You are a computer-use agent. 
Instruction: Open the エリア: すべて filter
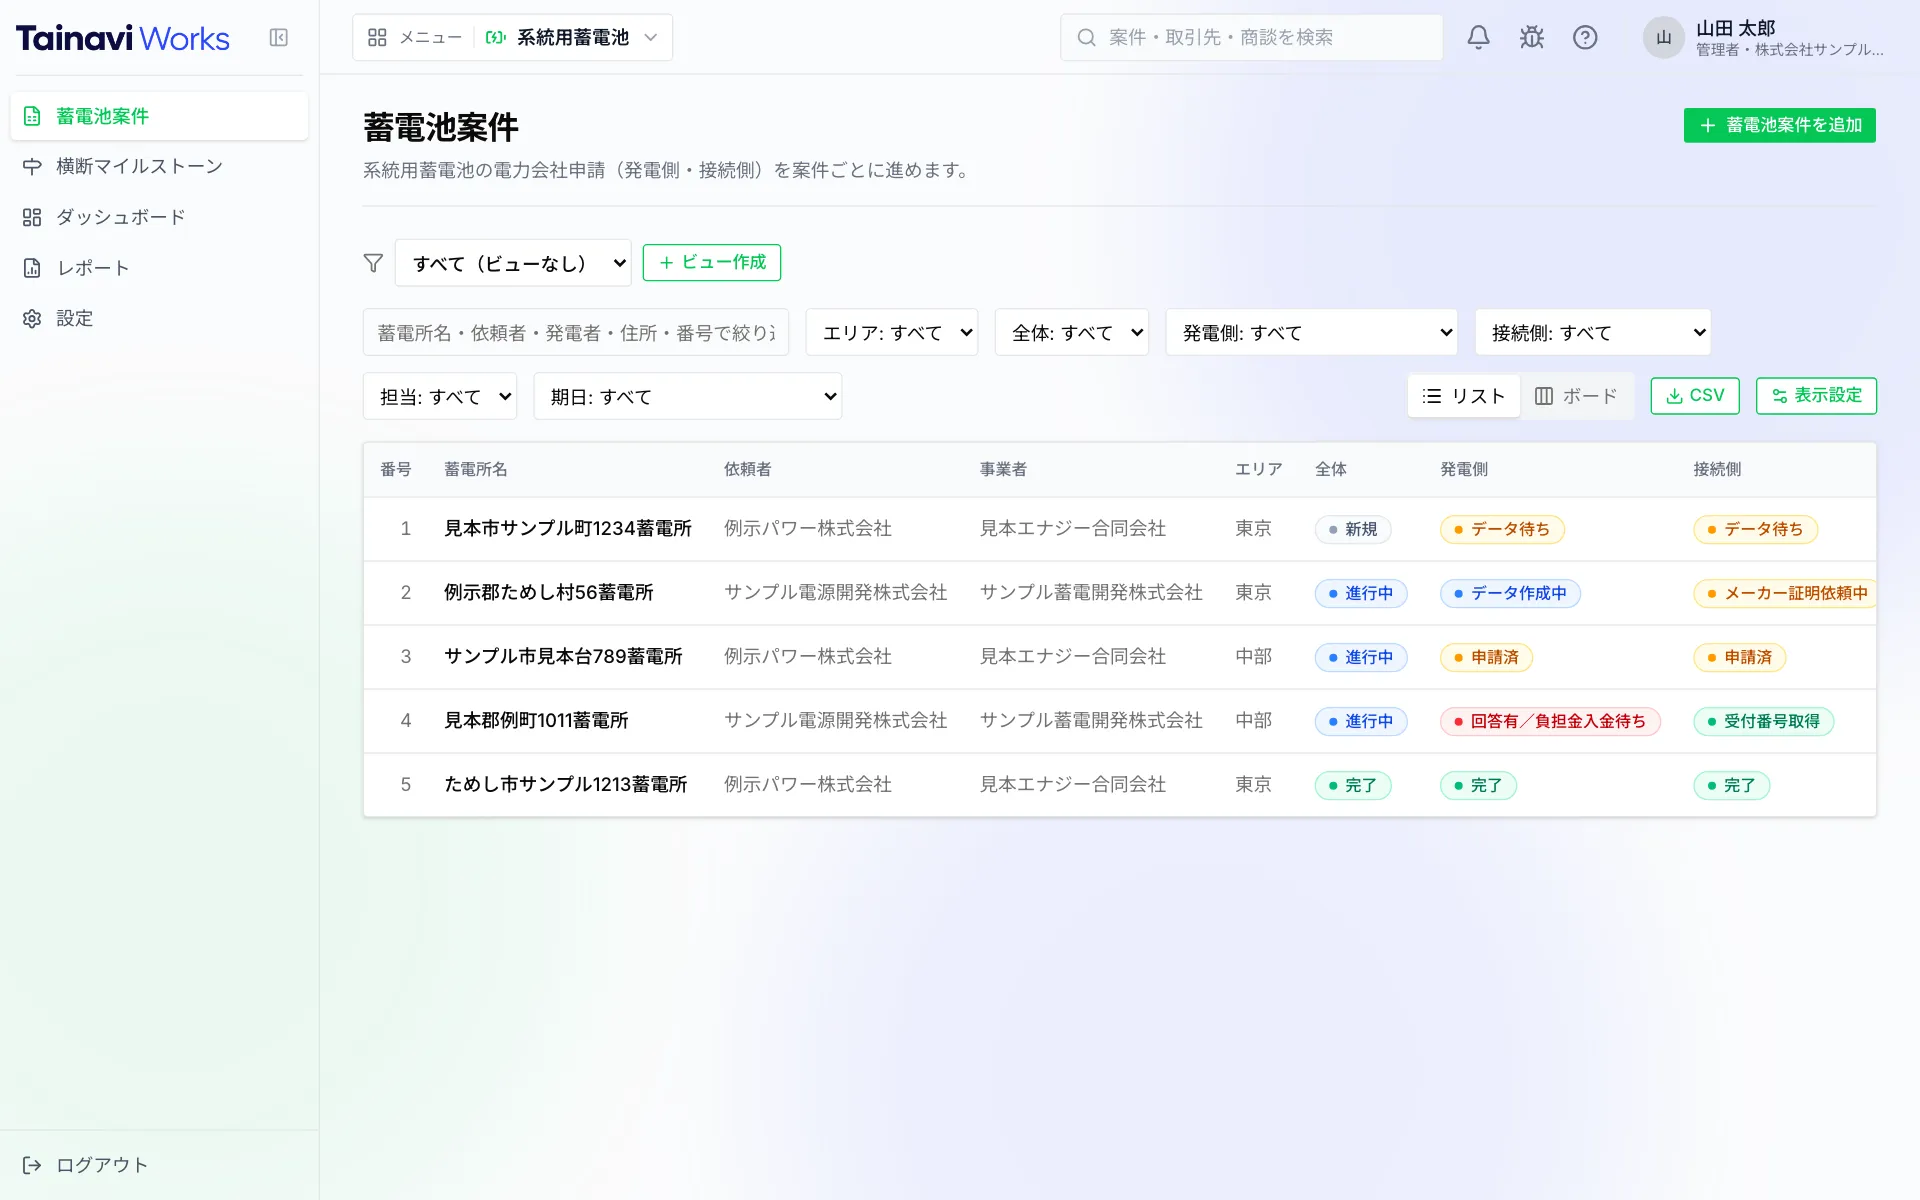(x=892, y=333)
